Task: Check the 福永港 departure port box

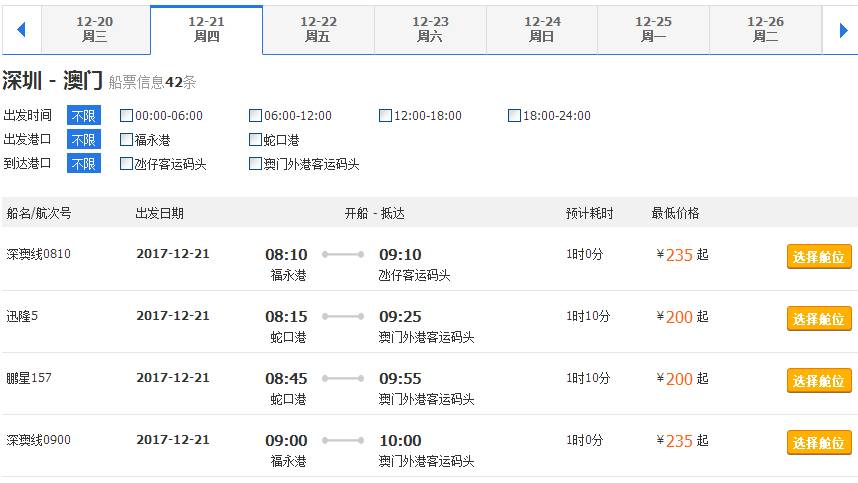Action: coord(126,139)
